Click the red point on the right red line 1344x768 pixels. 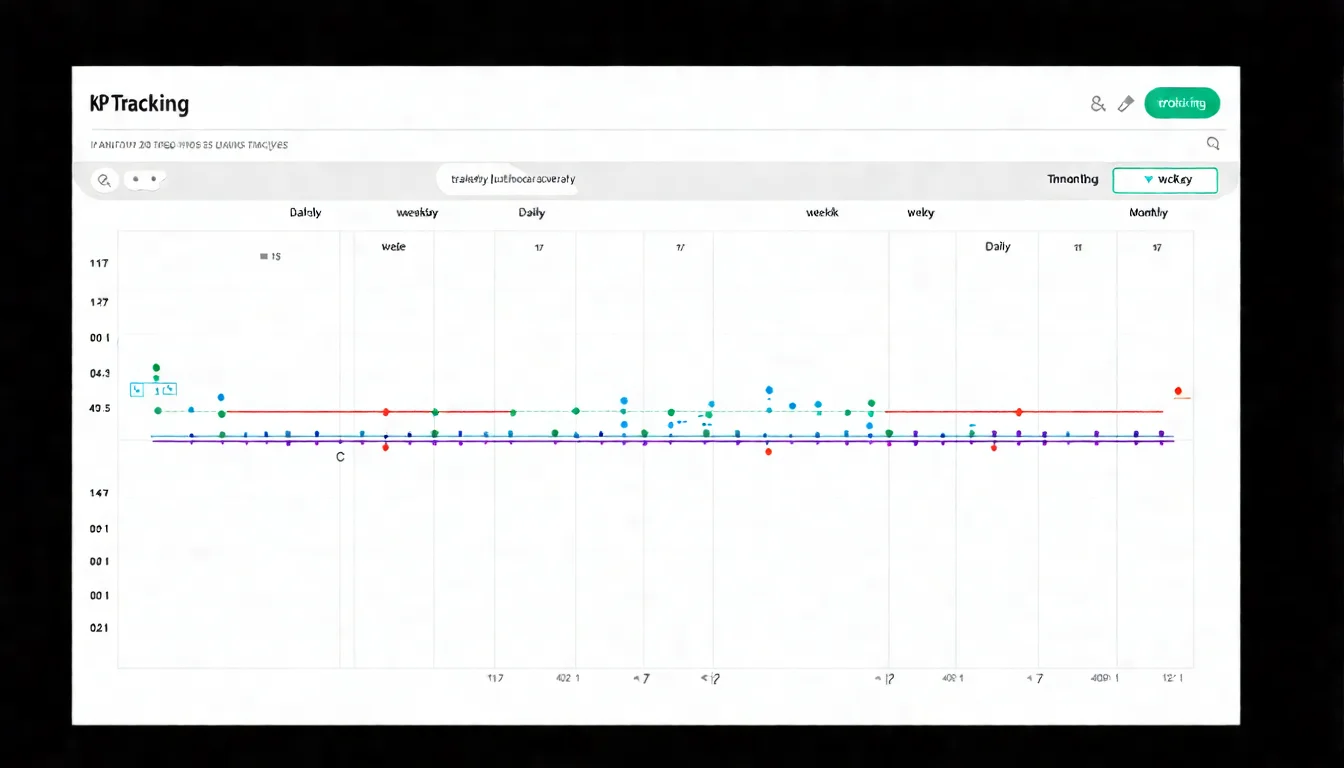(1018, 412)
